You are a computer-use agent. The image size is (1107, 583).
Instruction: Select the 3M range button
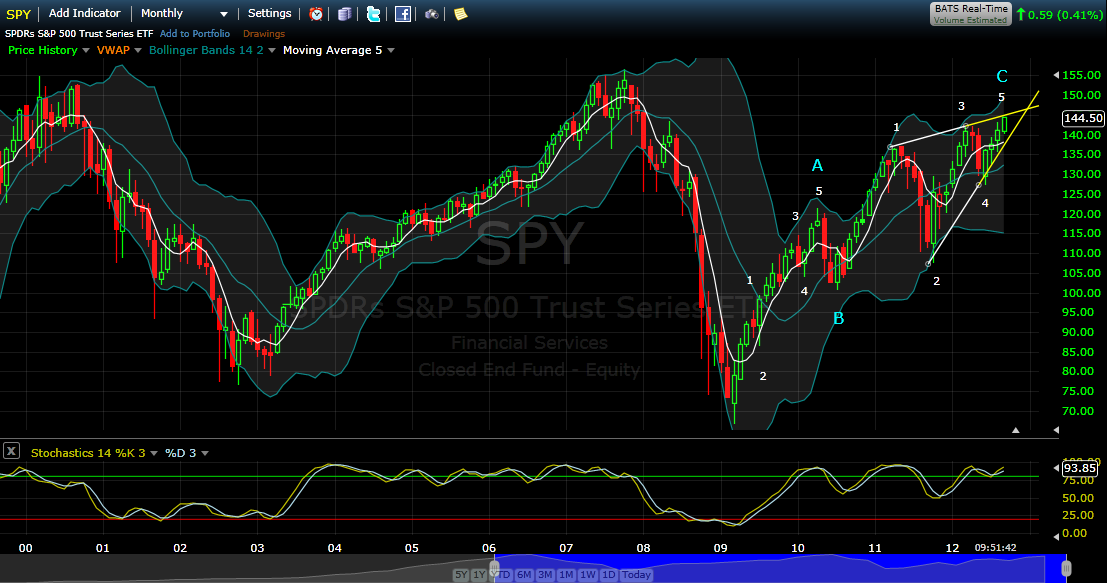click(x=545, y=575)
